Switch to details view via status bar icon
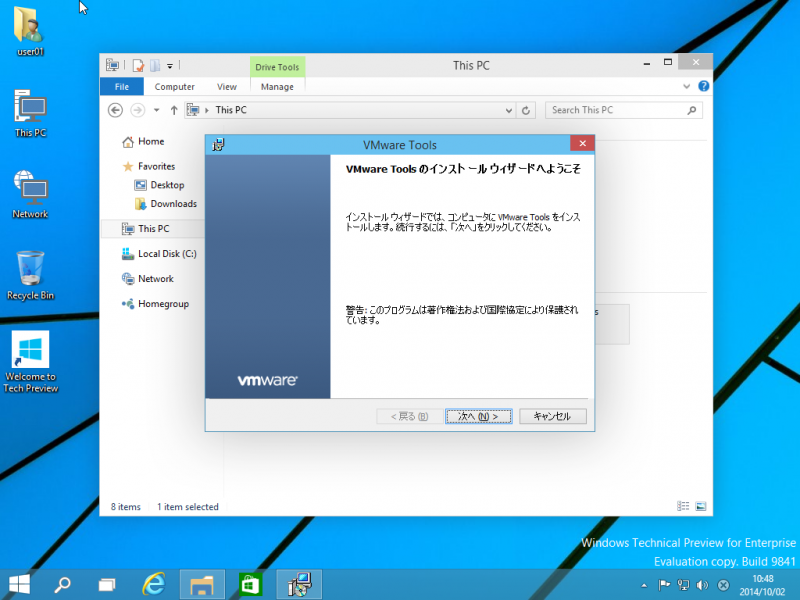 [x=683, y=507]
